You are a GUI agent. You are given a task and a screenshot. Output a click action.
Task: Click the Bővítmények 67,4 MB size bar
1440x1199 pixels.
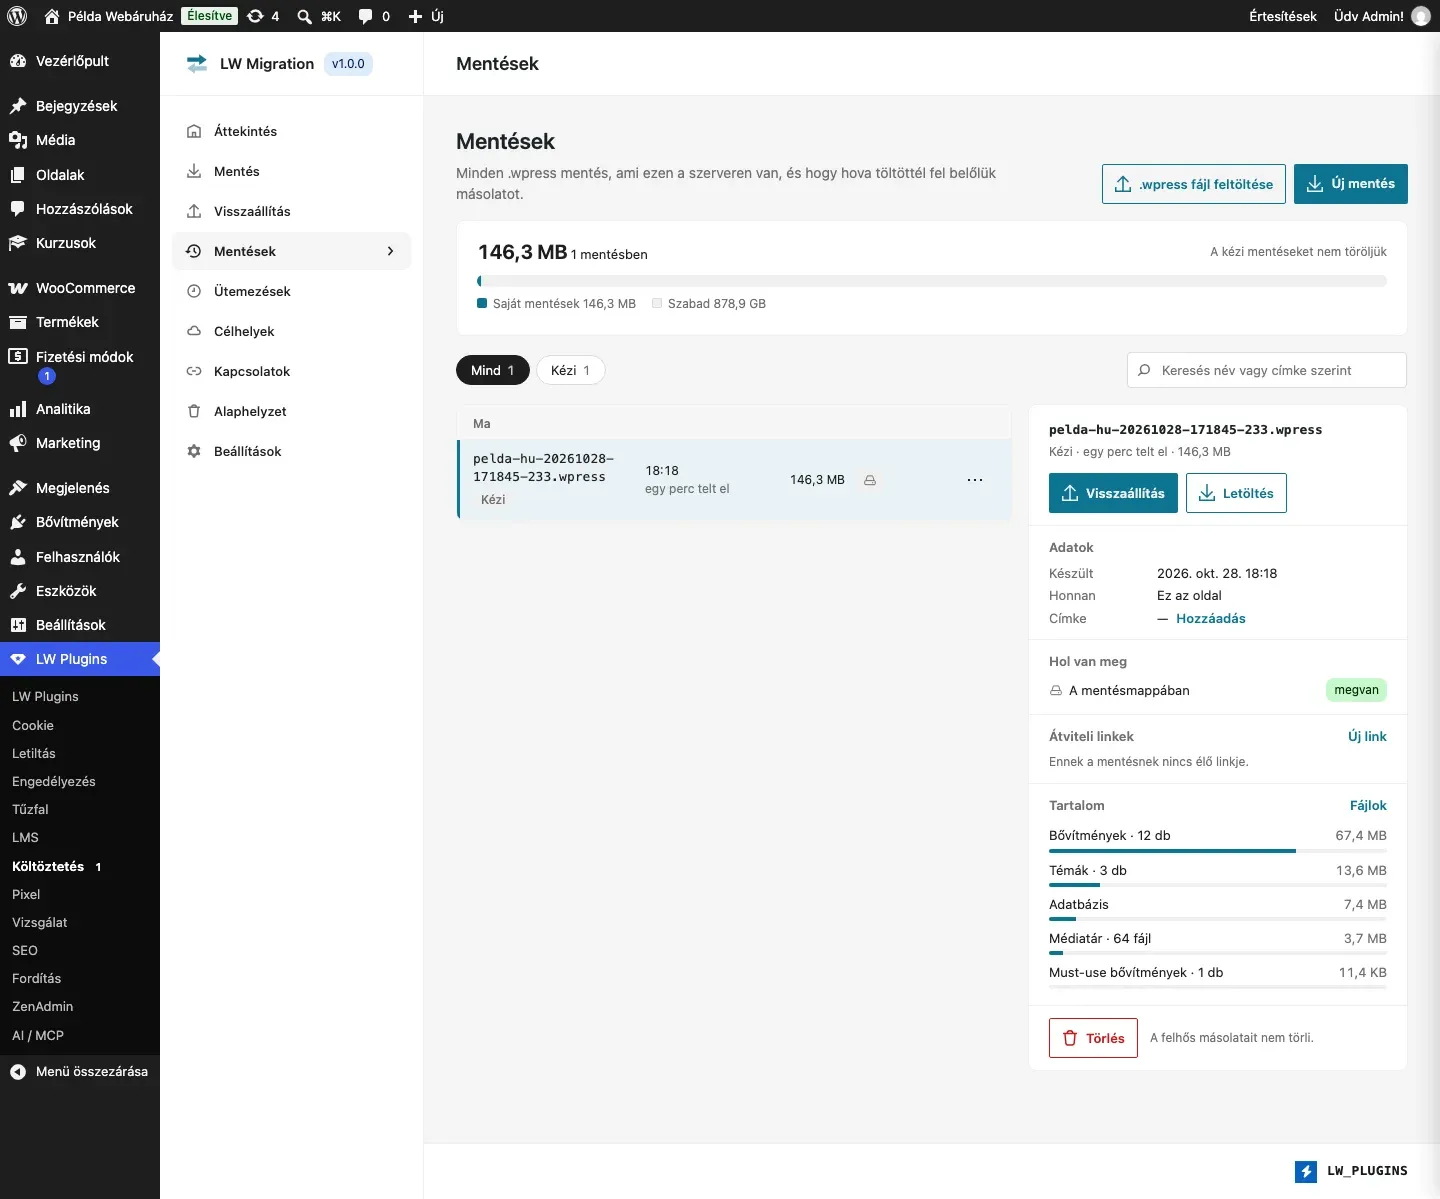click(1218, 851)
